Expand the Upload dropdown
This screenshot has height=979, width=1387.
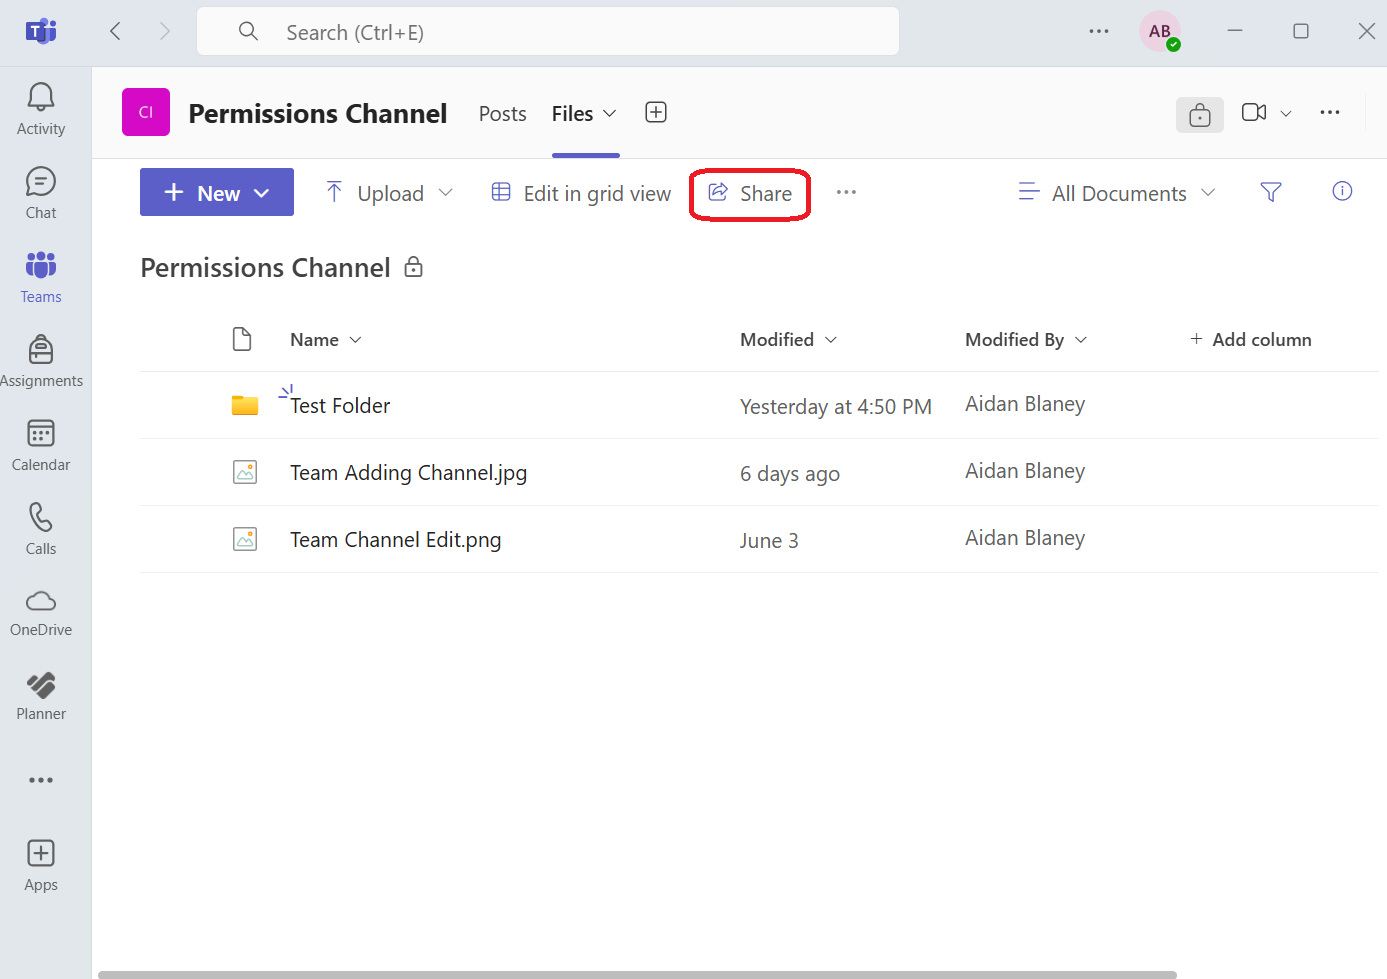pos(446,192)
